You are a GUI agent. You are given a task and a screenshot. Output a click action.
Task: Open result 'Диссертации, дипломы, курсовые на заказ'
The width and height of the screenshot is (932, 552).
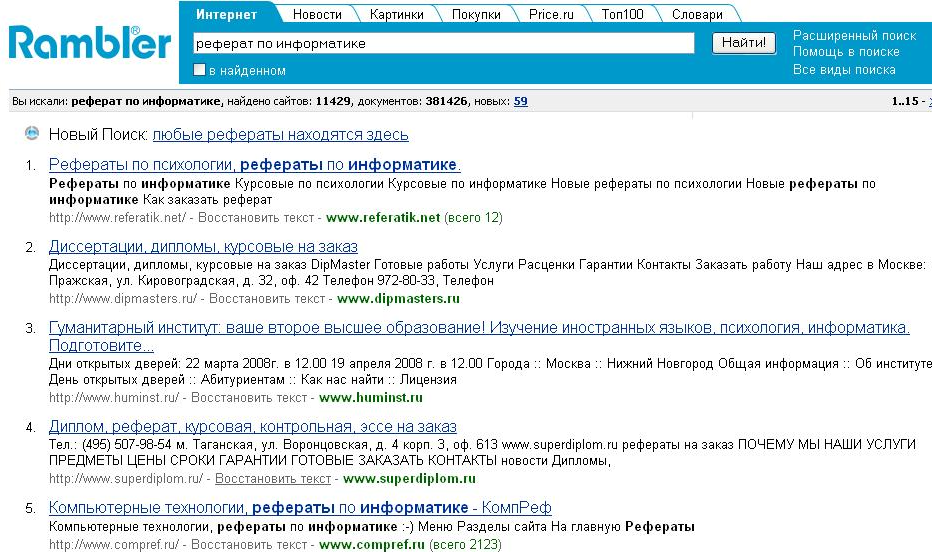203,246
